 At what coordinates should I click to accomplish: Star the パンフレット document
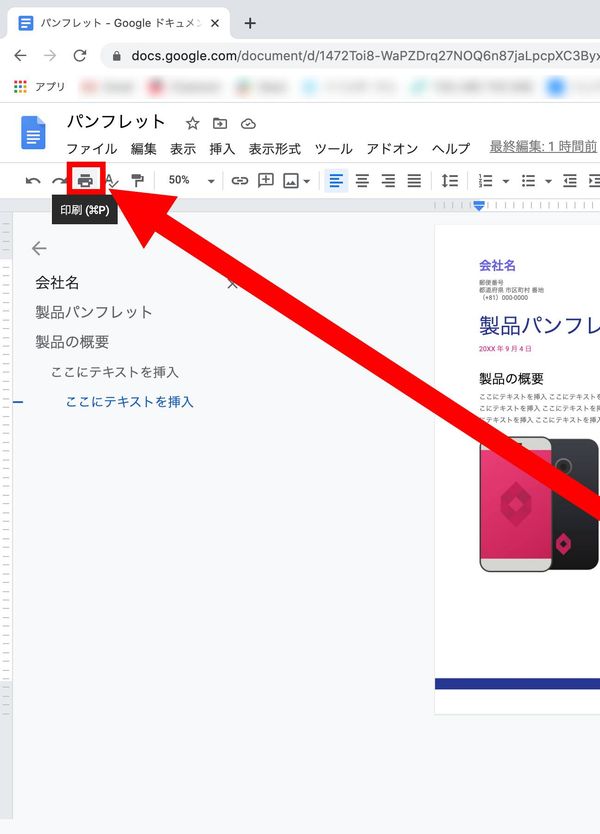[193, 124]
